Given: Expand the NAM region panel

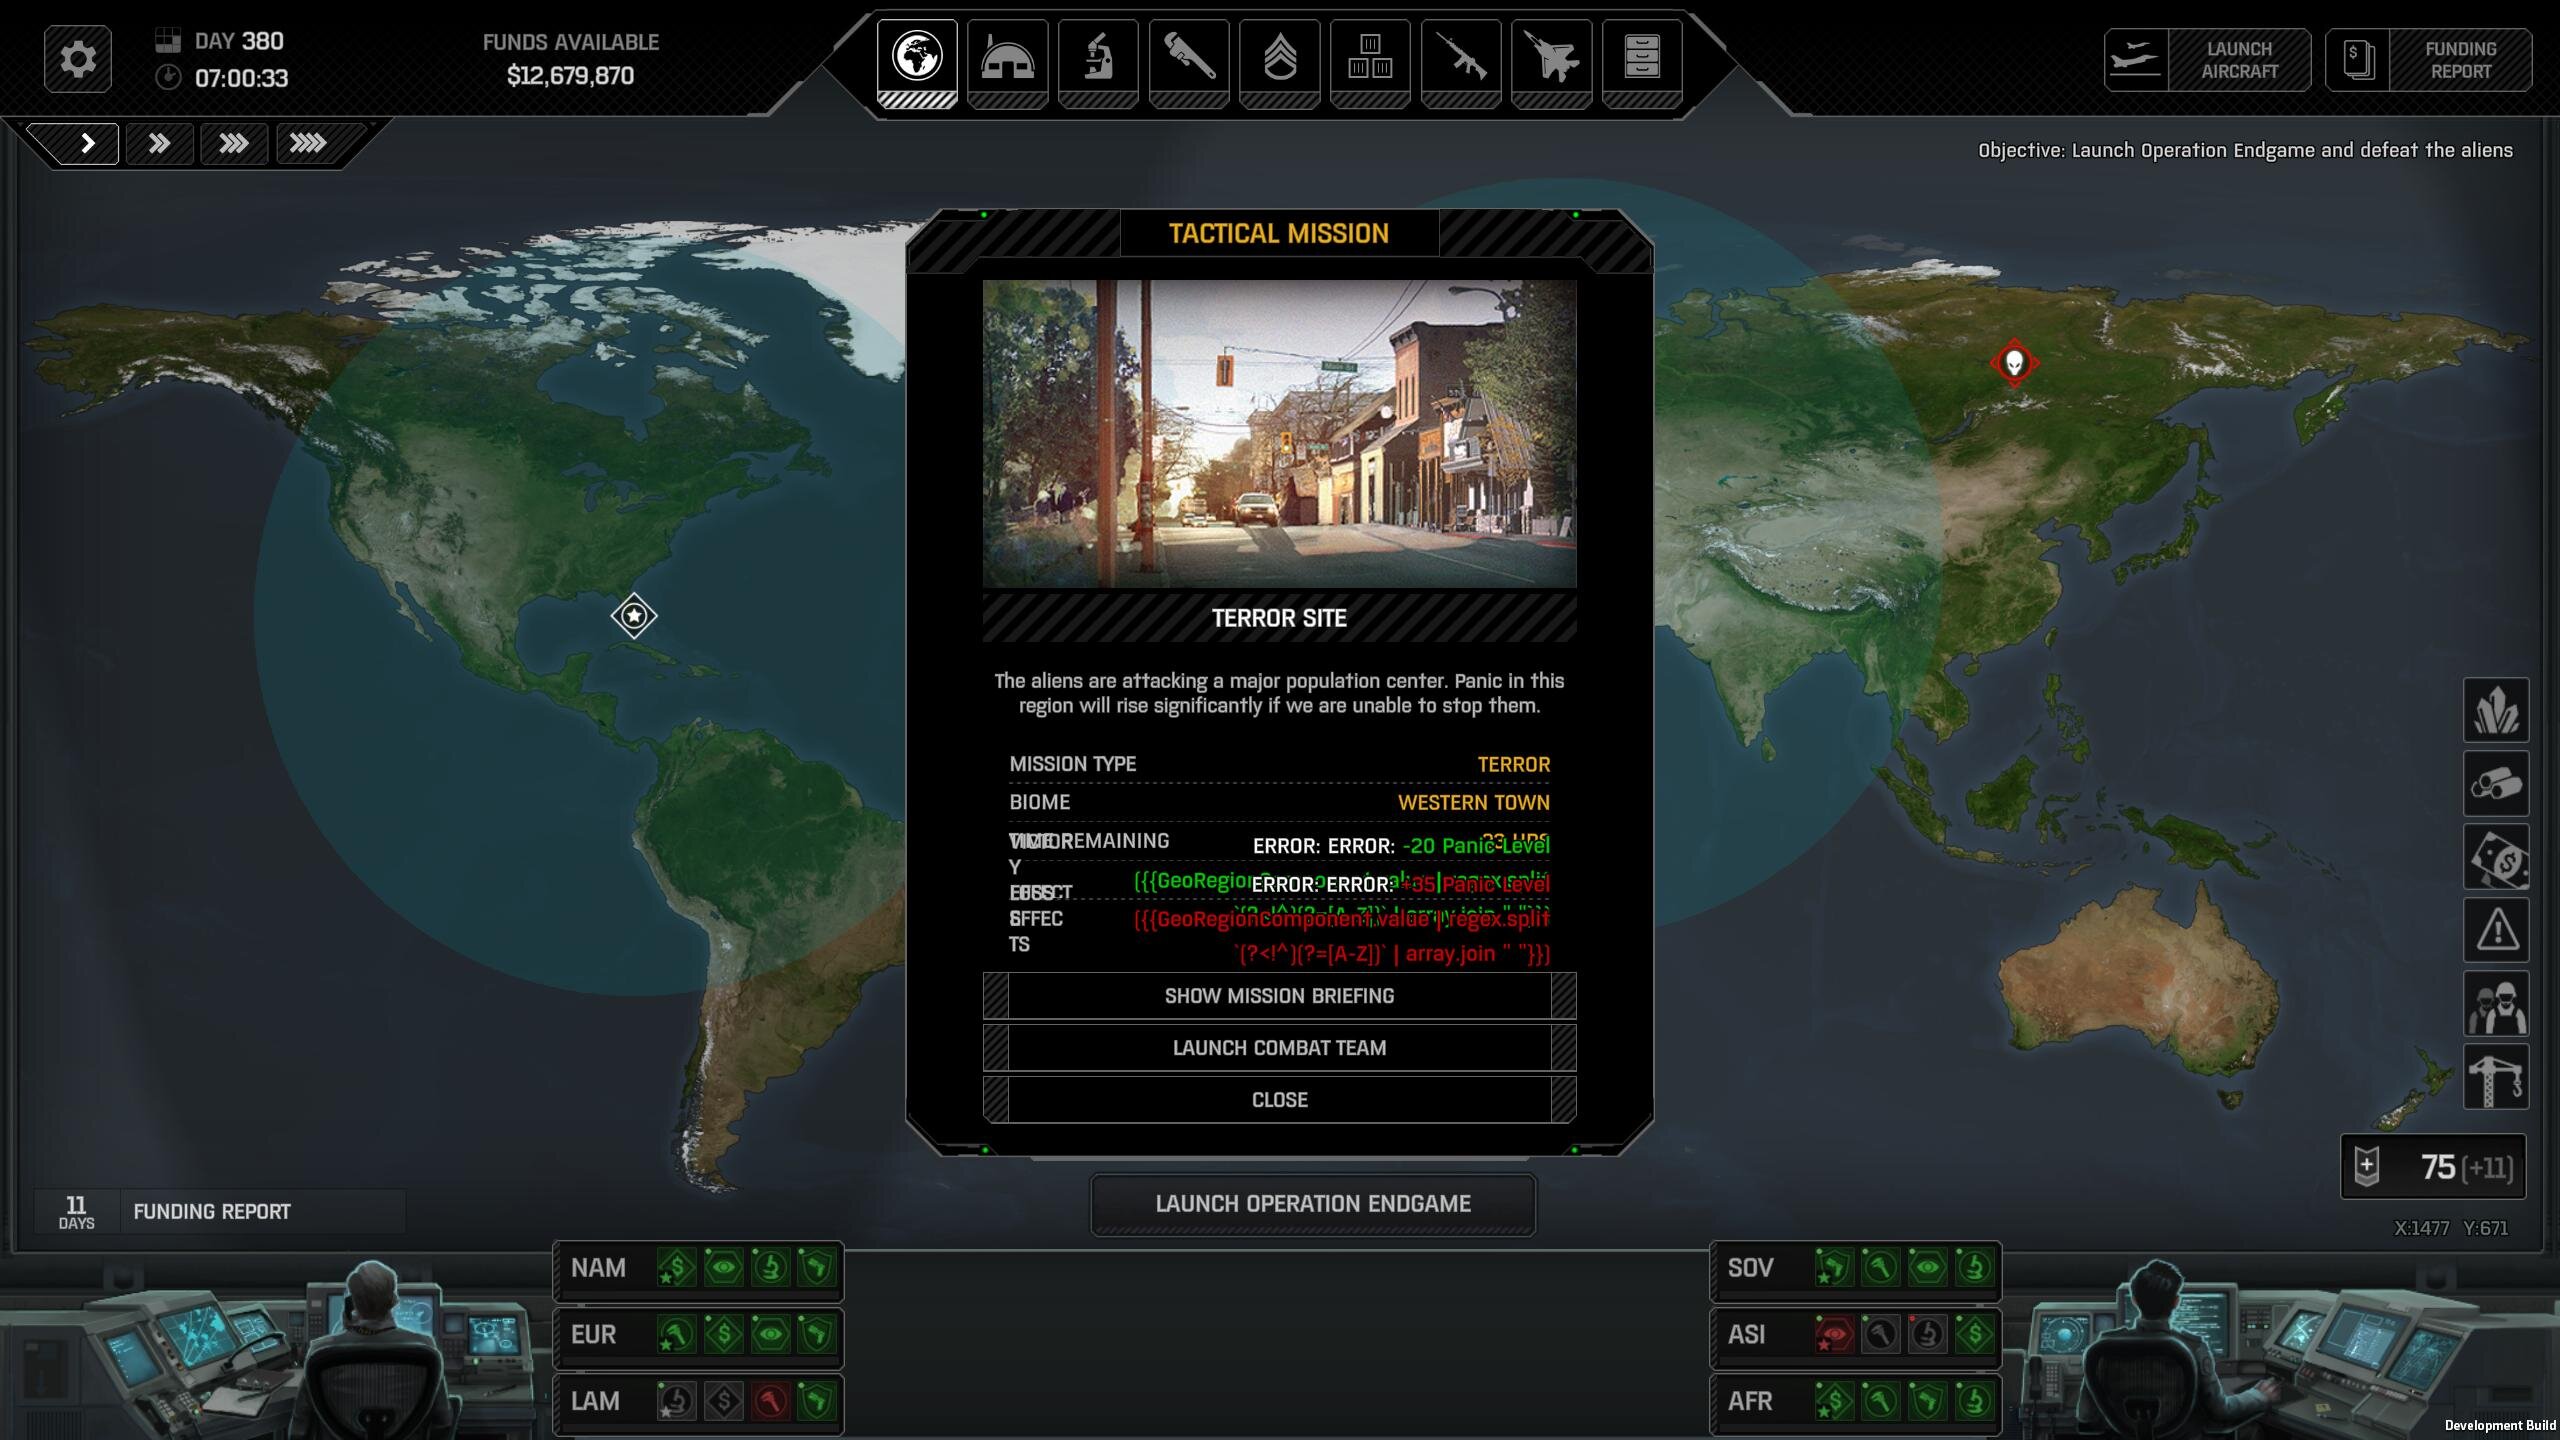Looking at the screenshot, I should (x=599, y=1268).
